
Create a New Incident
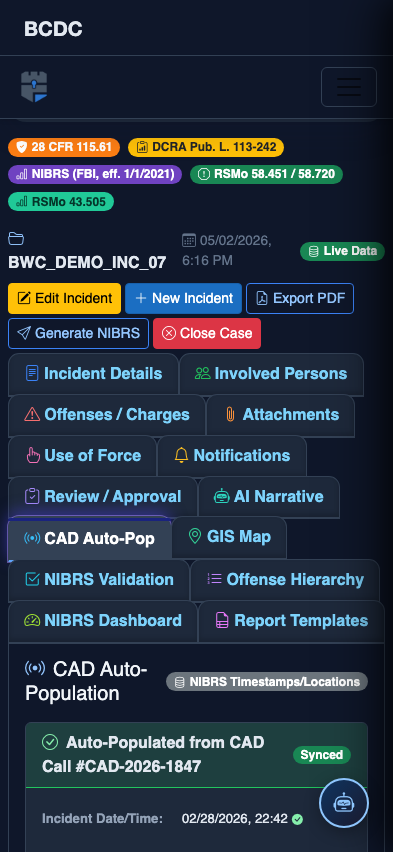coord(184,298)
